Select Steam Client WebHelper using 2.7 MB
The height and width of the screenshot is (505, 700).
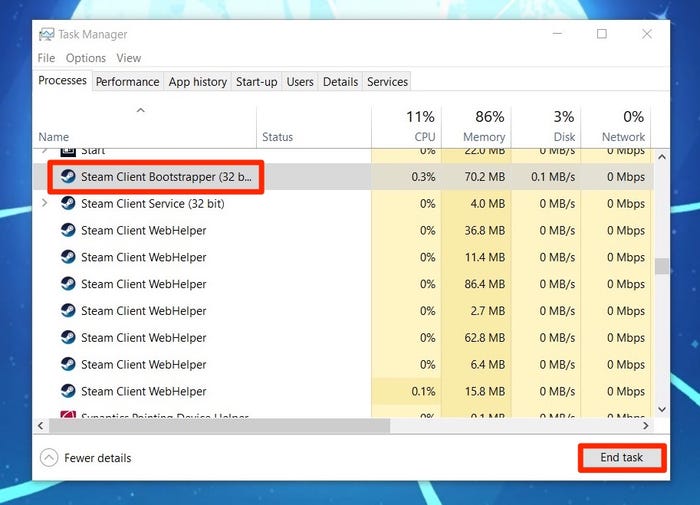(x=344, y=310)
